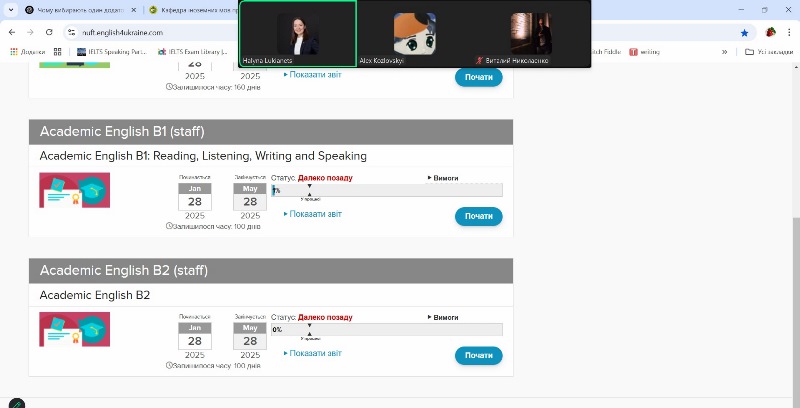Open the Chrome three-dot menu
Image resolution: width=800 pixels, height=408 pixels.
(789, 32)
